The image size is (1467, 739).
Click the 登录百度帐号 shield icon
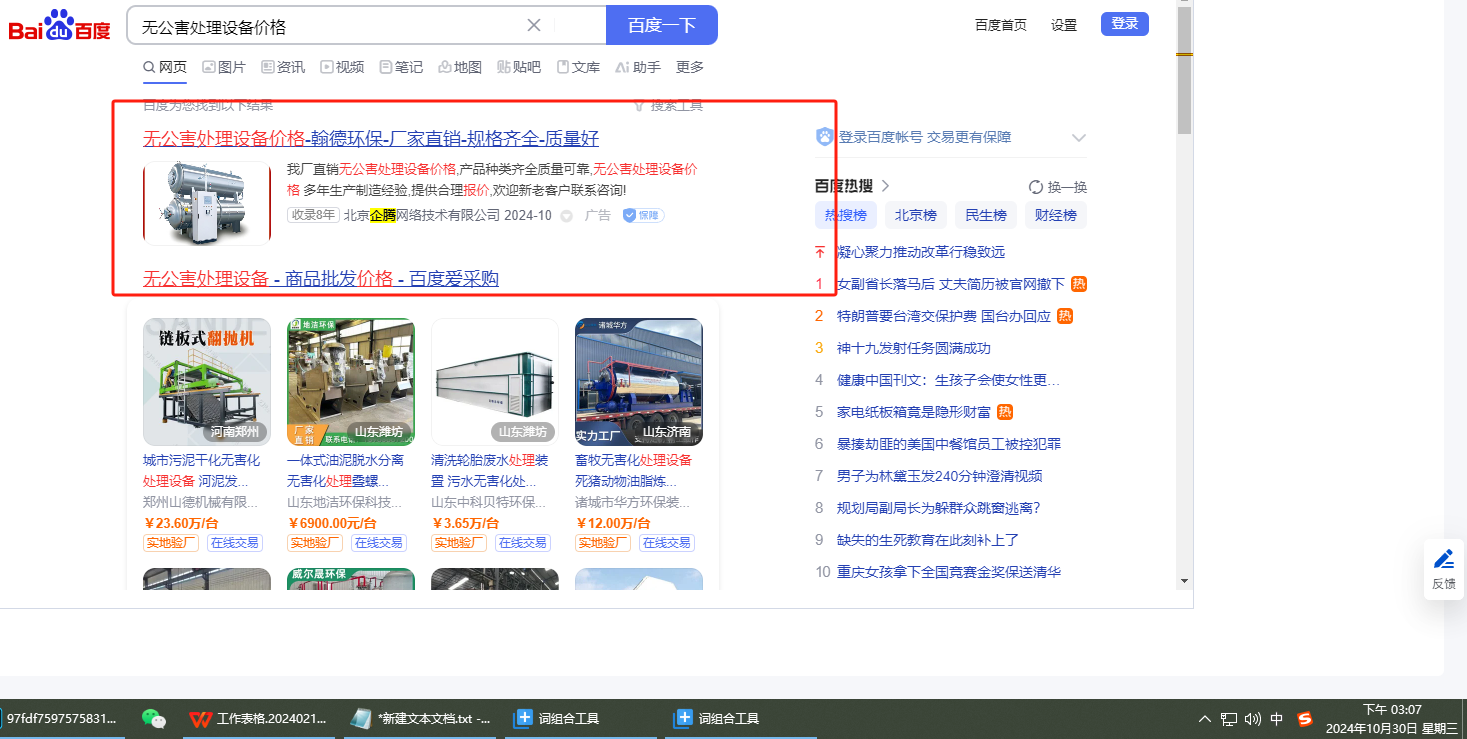pyautogui.click(x=825, y=137)
